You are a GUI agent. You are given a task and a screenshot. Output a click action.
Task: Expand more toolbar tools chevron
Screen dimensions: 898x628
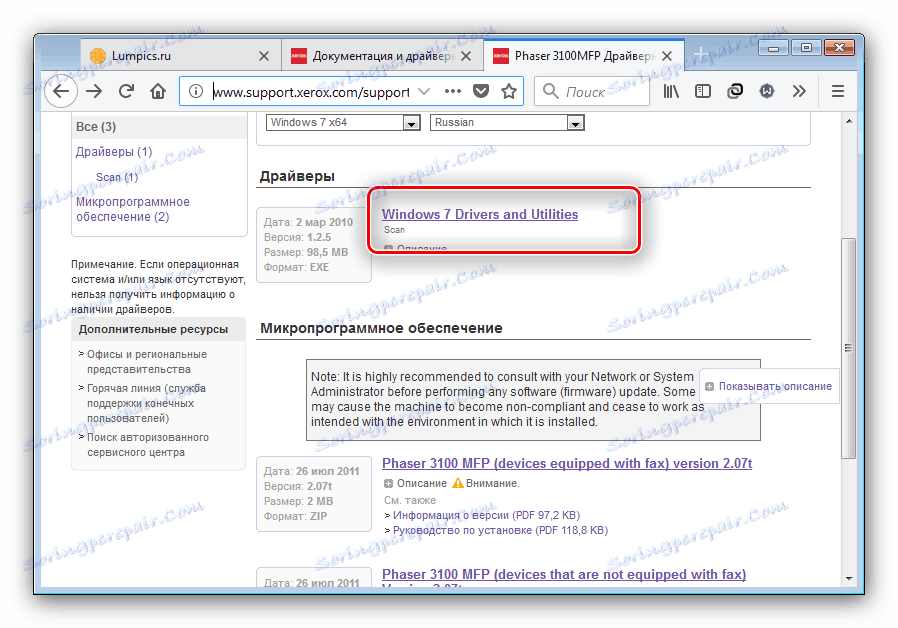pos(799,91)
